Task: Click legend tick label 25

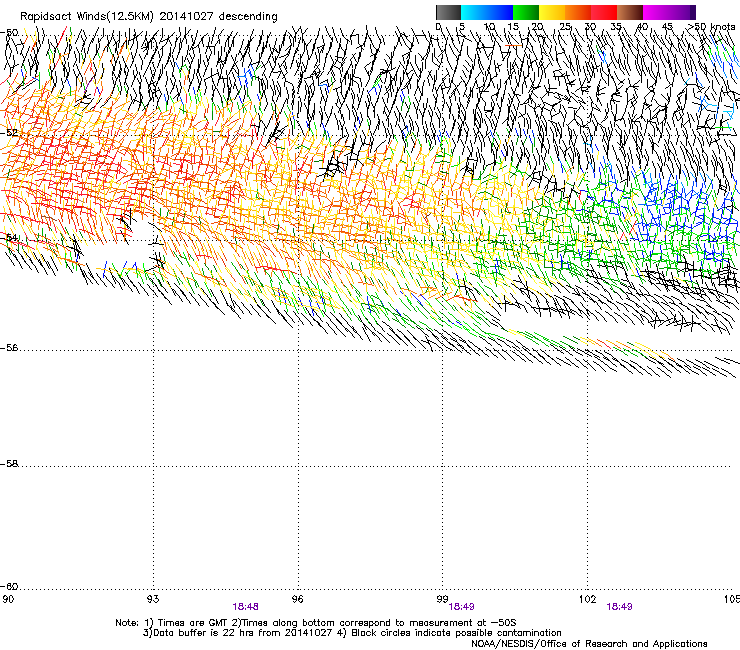Action: tap(565, 27)
